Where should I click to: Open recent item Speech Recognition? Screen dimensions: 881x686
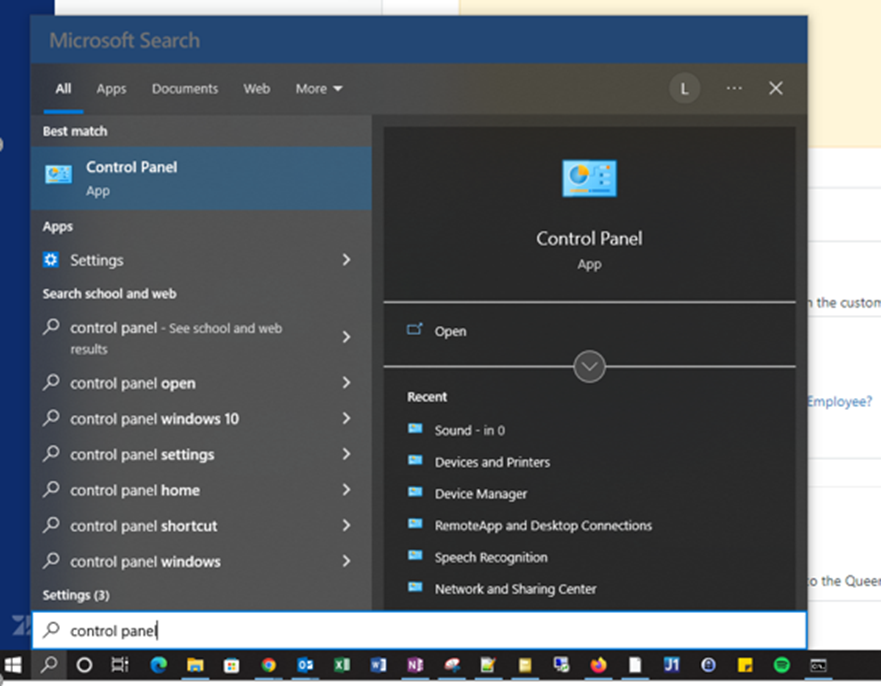point(491,557)
